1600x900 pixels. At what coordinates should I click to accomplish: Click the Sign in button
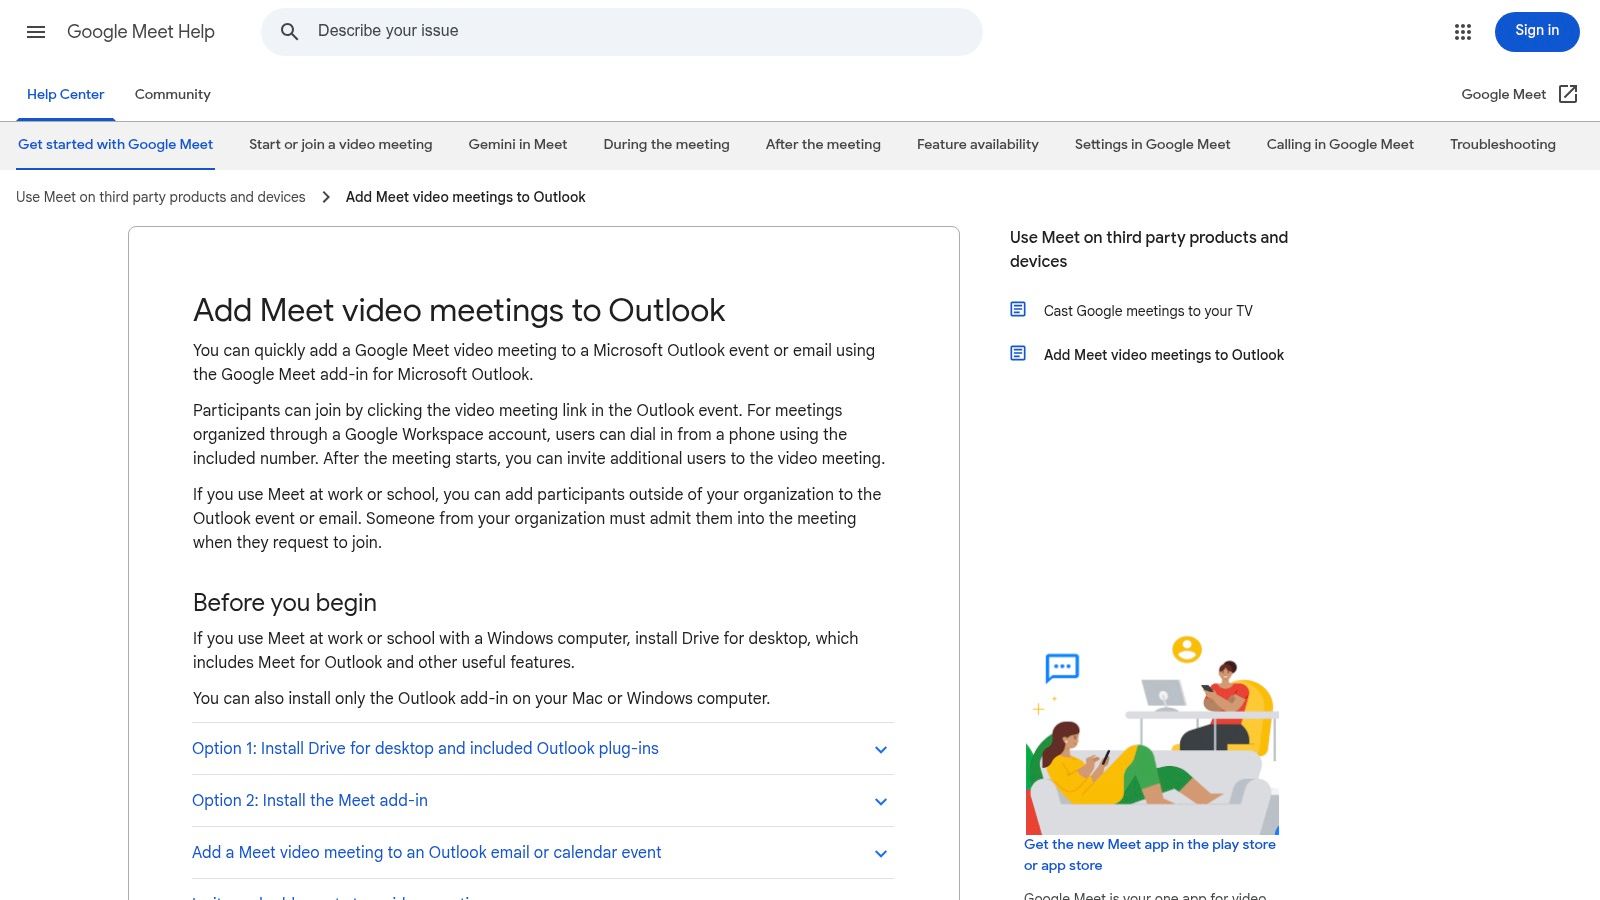[x=1537, y=32]
